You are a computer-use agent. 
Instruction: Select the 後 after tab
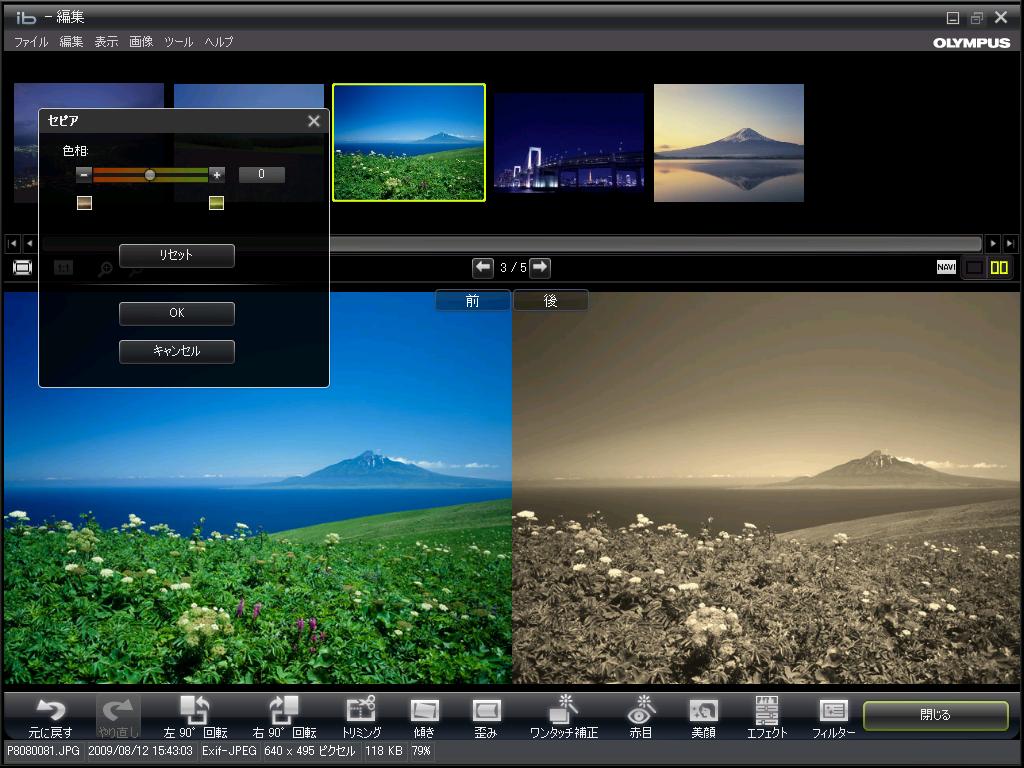(551, 300)
